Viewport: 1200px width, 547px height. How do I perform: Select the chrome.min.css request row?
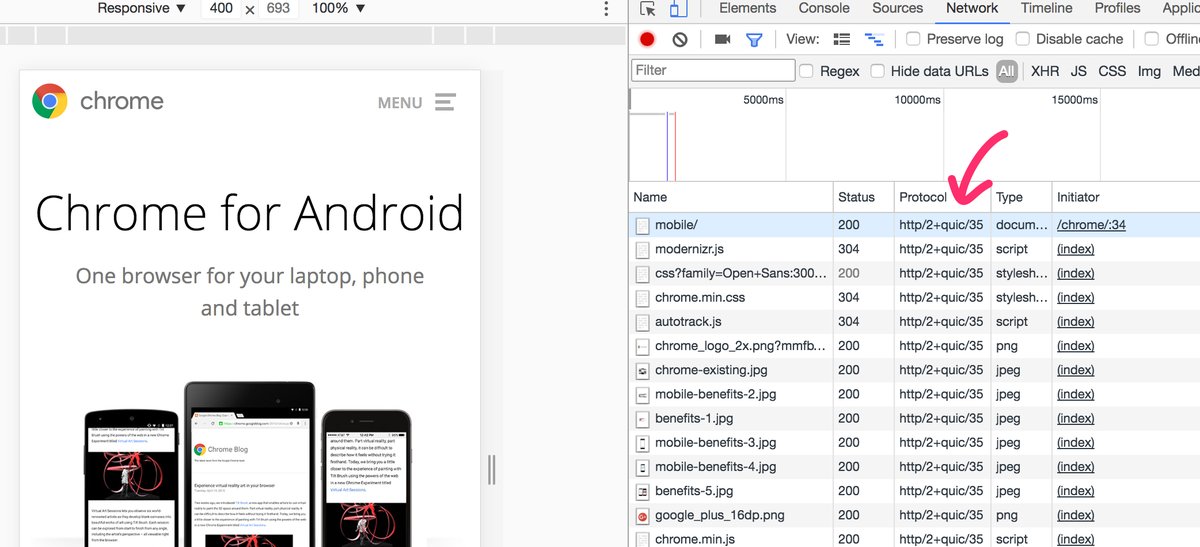[x=915, y=298]
